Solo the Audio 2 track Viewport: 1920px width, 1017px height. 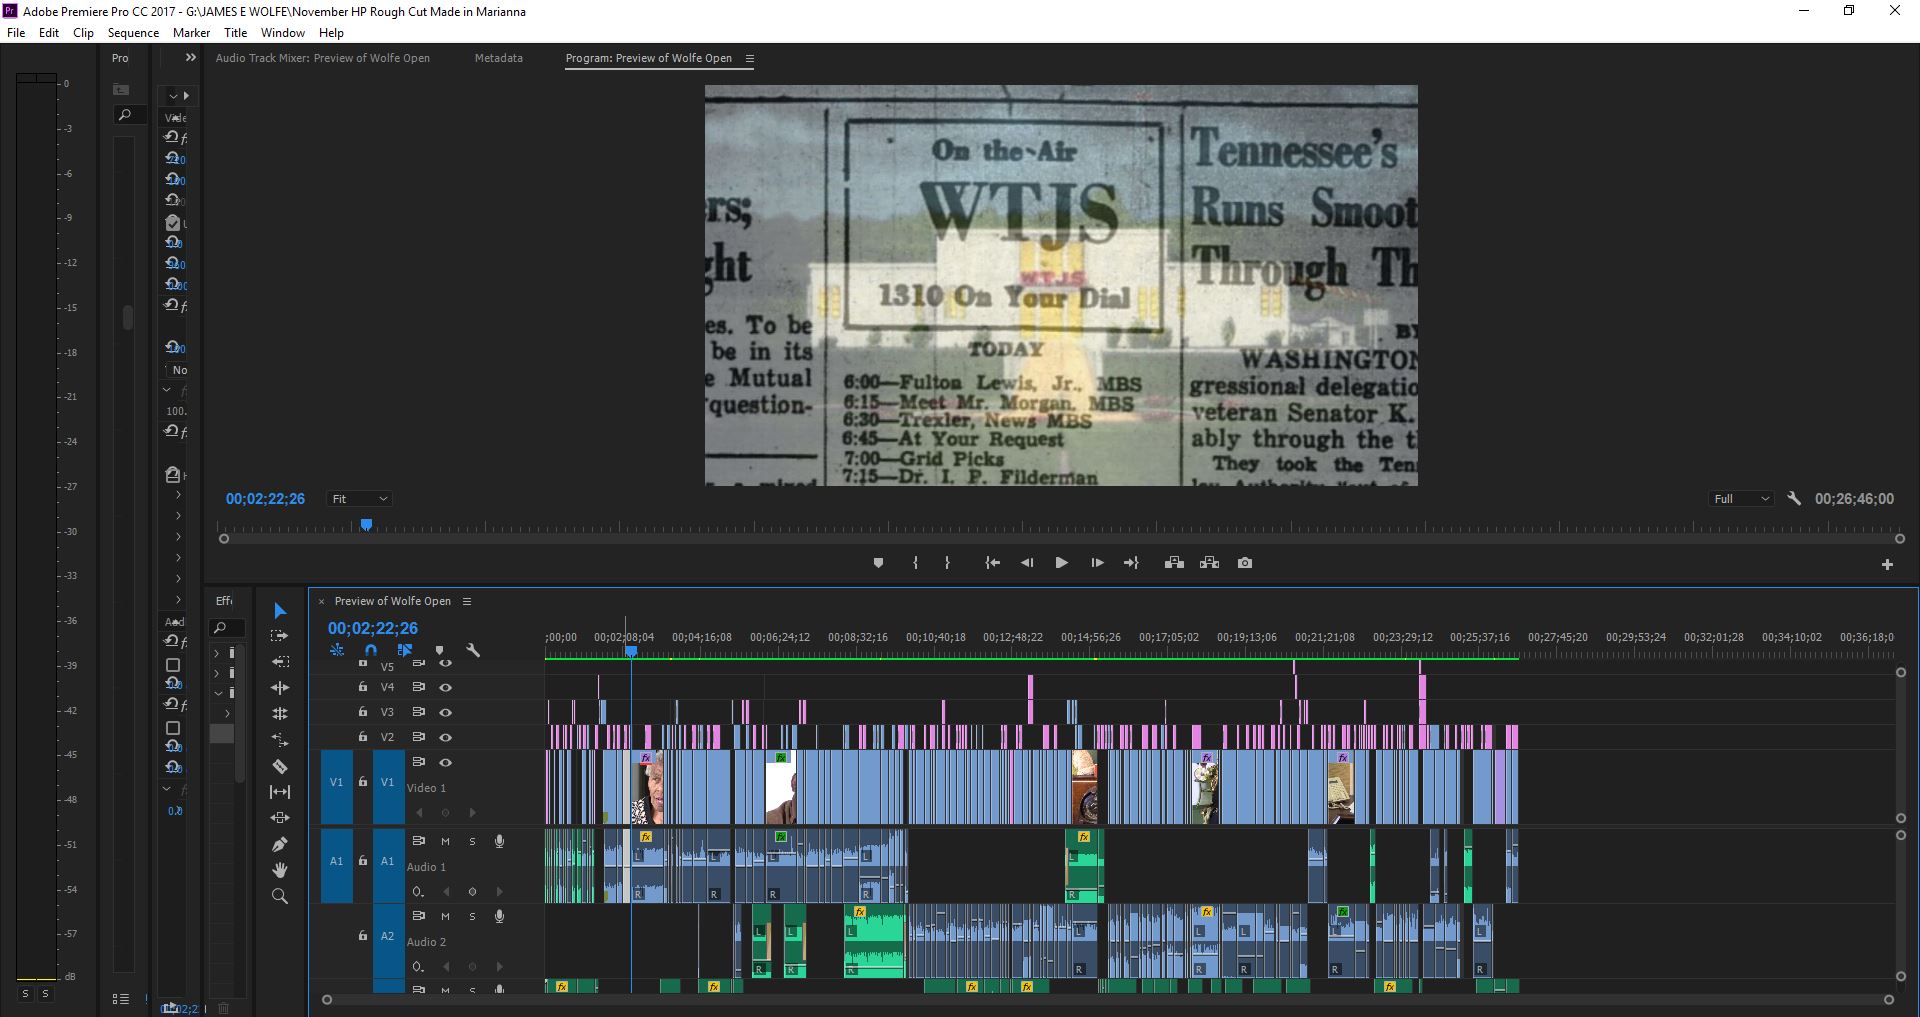coord(472,916)
